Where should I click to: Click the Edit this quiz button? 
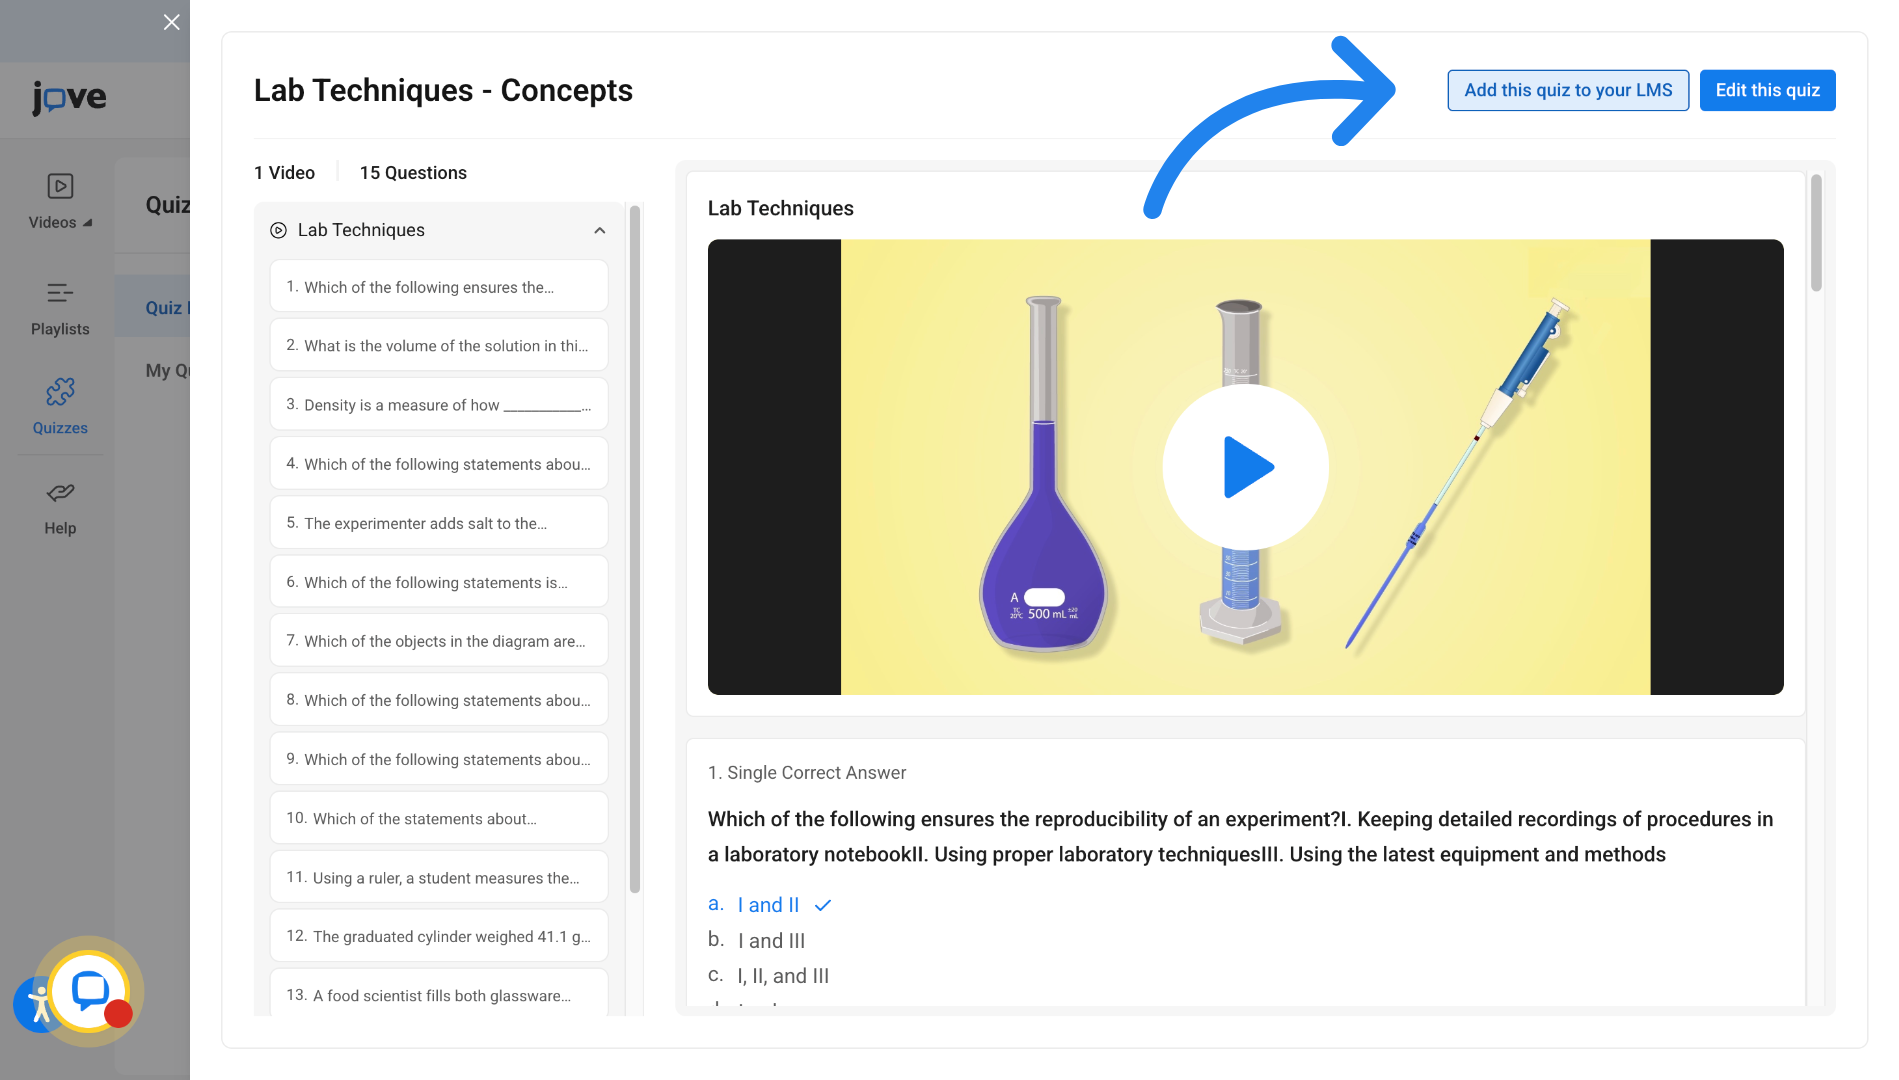tap(1768, 90)
